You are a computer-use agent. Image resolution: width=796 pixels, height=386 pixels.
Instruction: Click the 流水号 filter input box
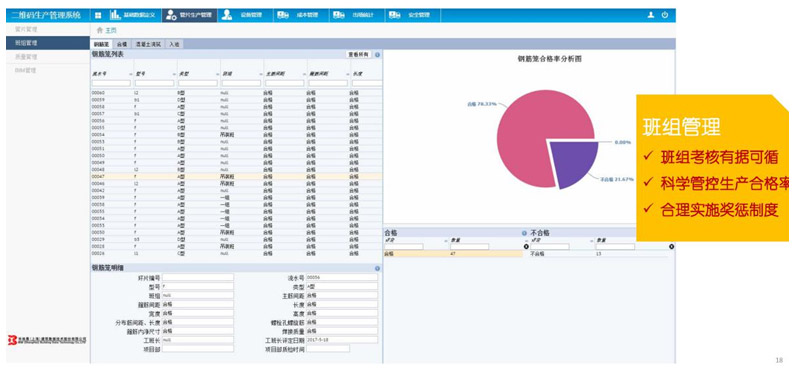pyautogui.click(x=111, y=83)
